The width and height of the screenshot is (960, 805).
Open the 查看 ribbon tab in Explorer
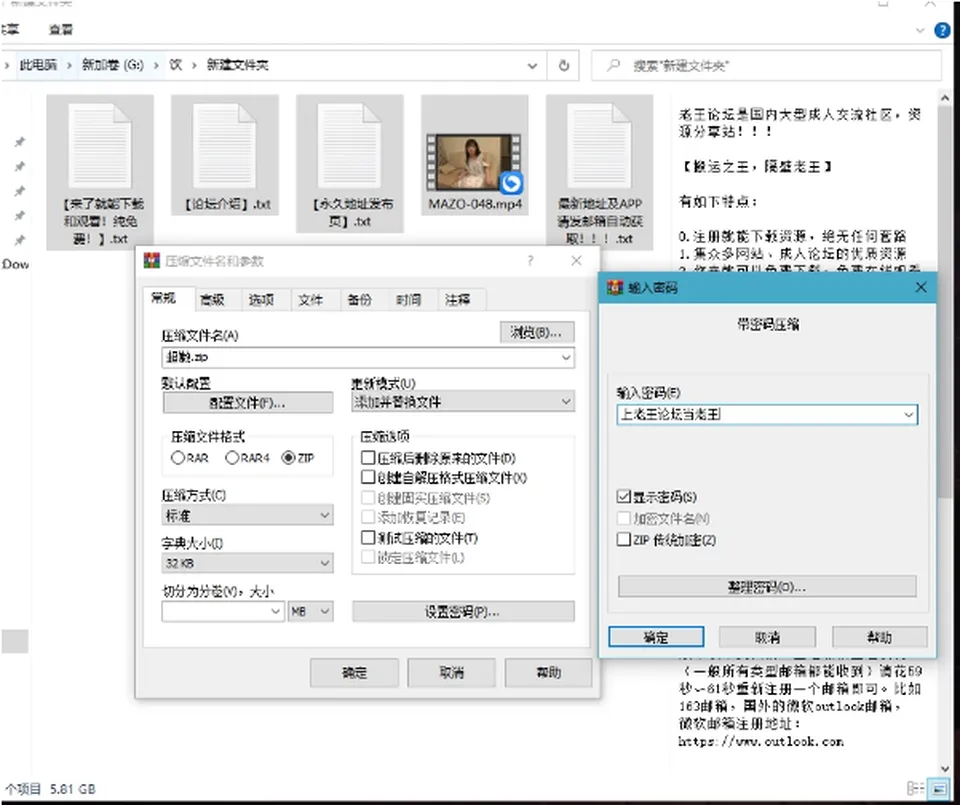[61, 29]
